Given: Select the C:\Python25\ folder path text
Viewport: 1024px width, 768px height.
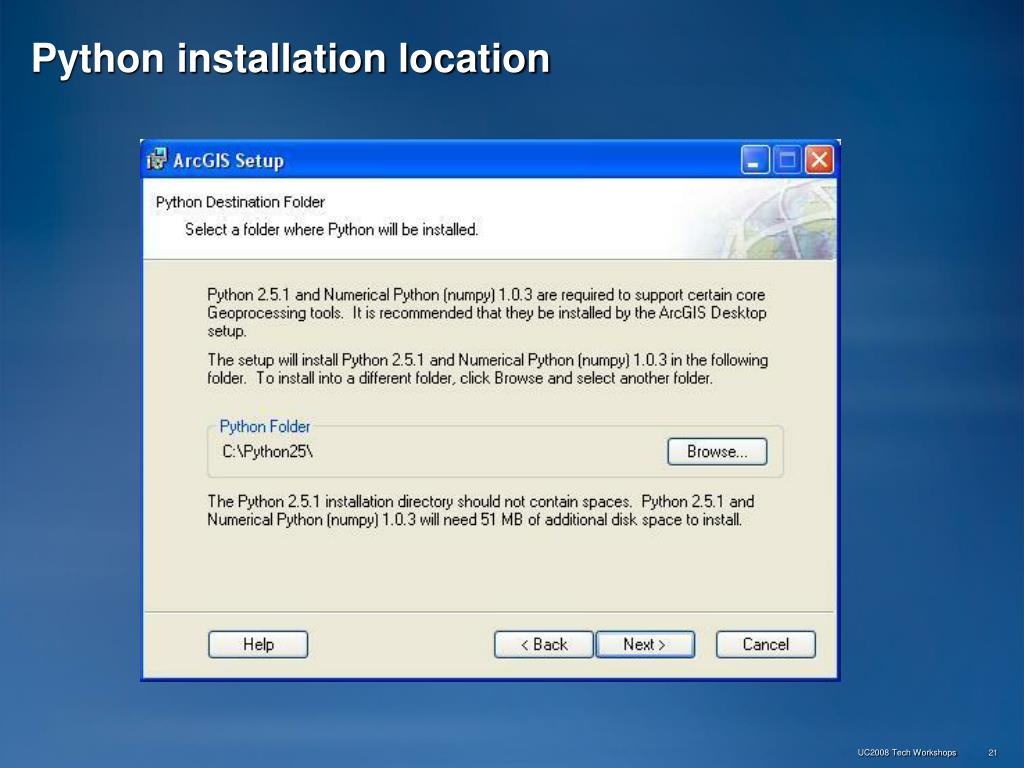Looking at the screenshot, I should click(x=268, y=451).
